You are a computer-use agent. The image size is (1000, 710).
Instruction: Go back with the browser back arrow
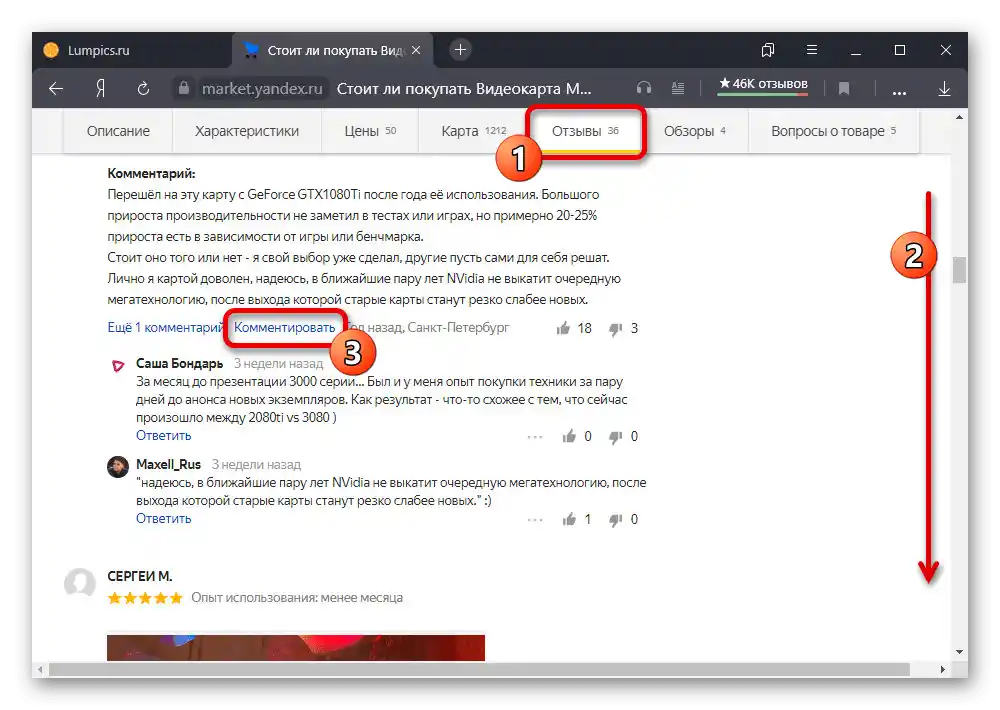[x=56, y=89]
